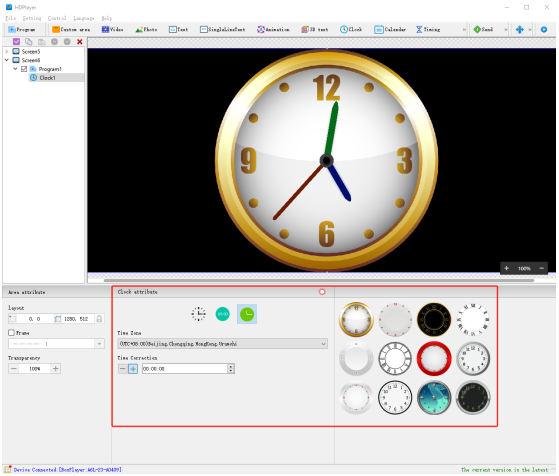
Task: Click the copy icon above the tree
Action: click(29, 42)
